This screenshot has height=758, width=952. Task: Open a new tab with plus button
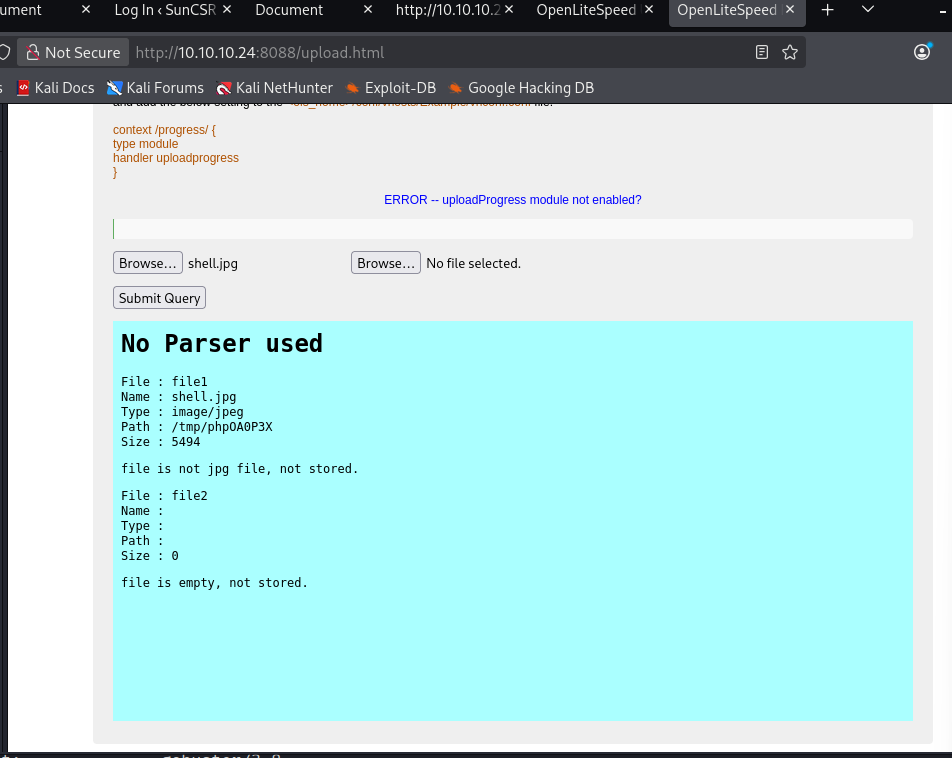click(x=827, y=10)
